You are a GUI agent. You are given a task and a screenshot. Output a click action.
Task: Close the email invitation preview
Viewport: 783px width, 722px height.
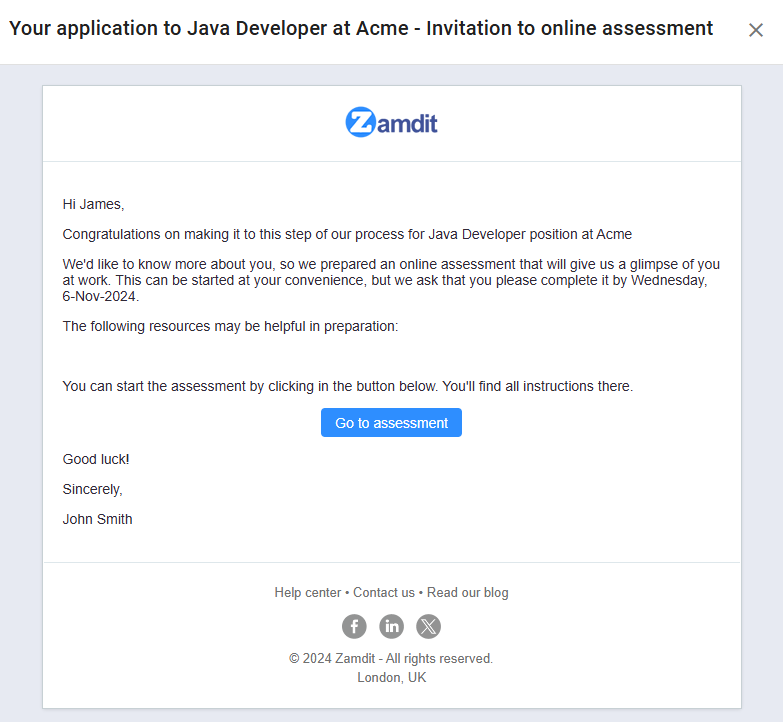tap(756, 30)
